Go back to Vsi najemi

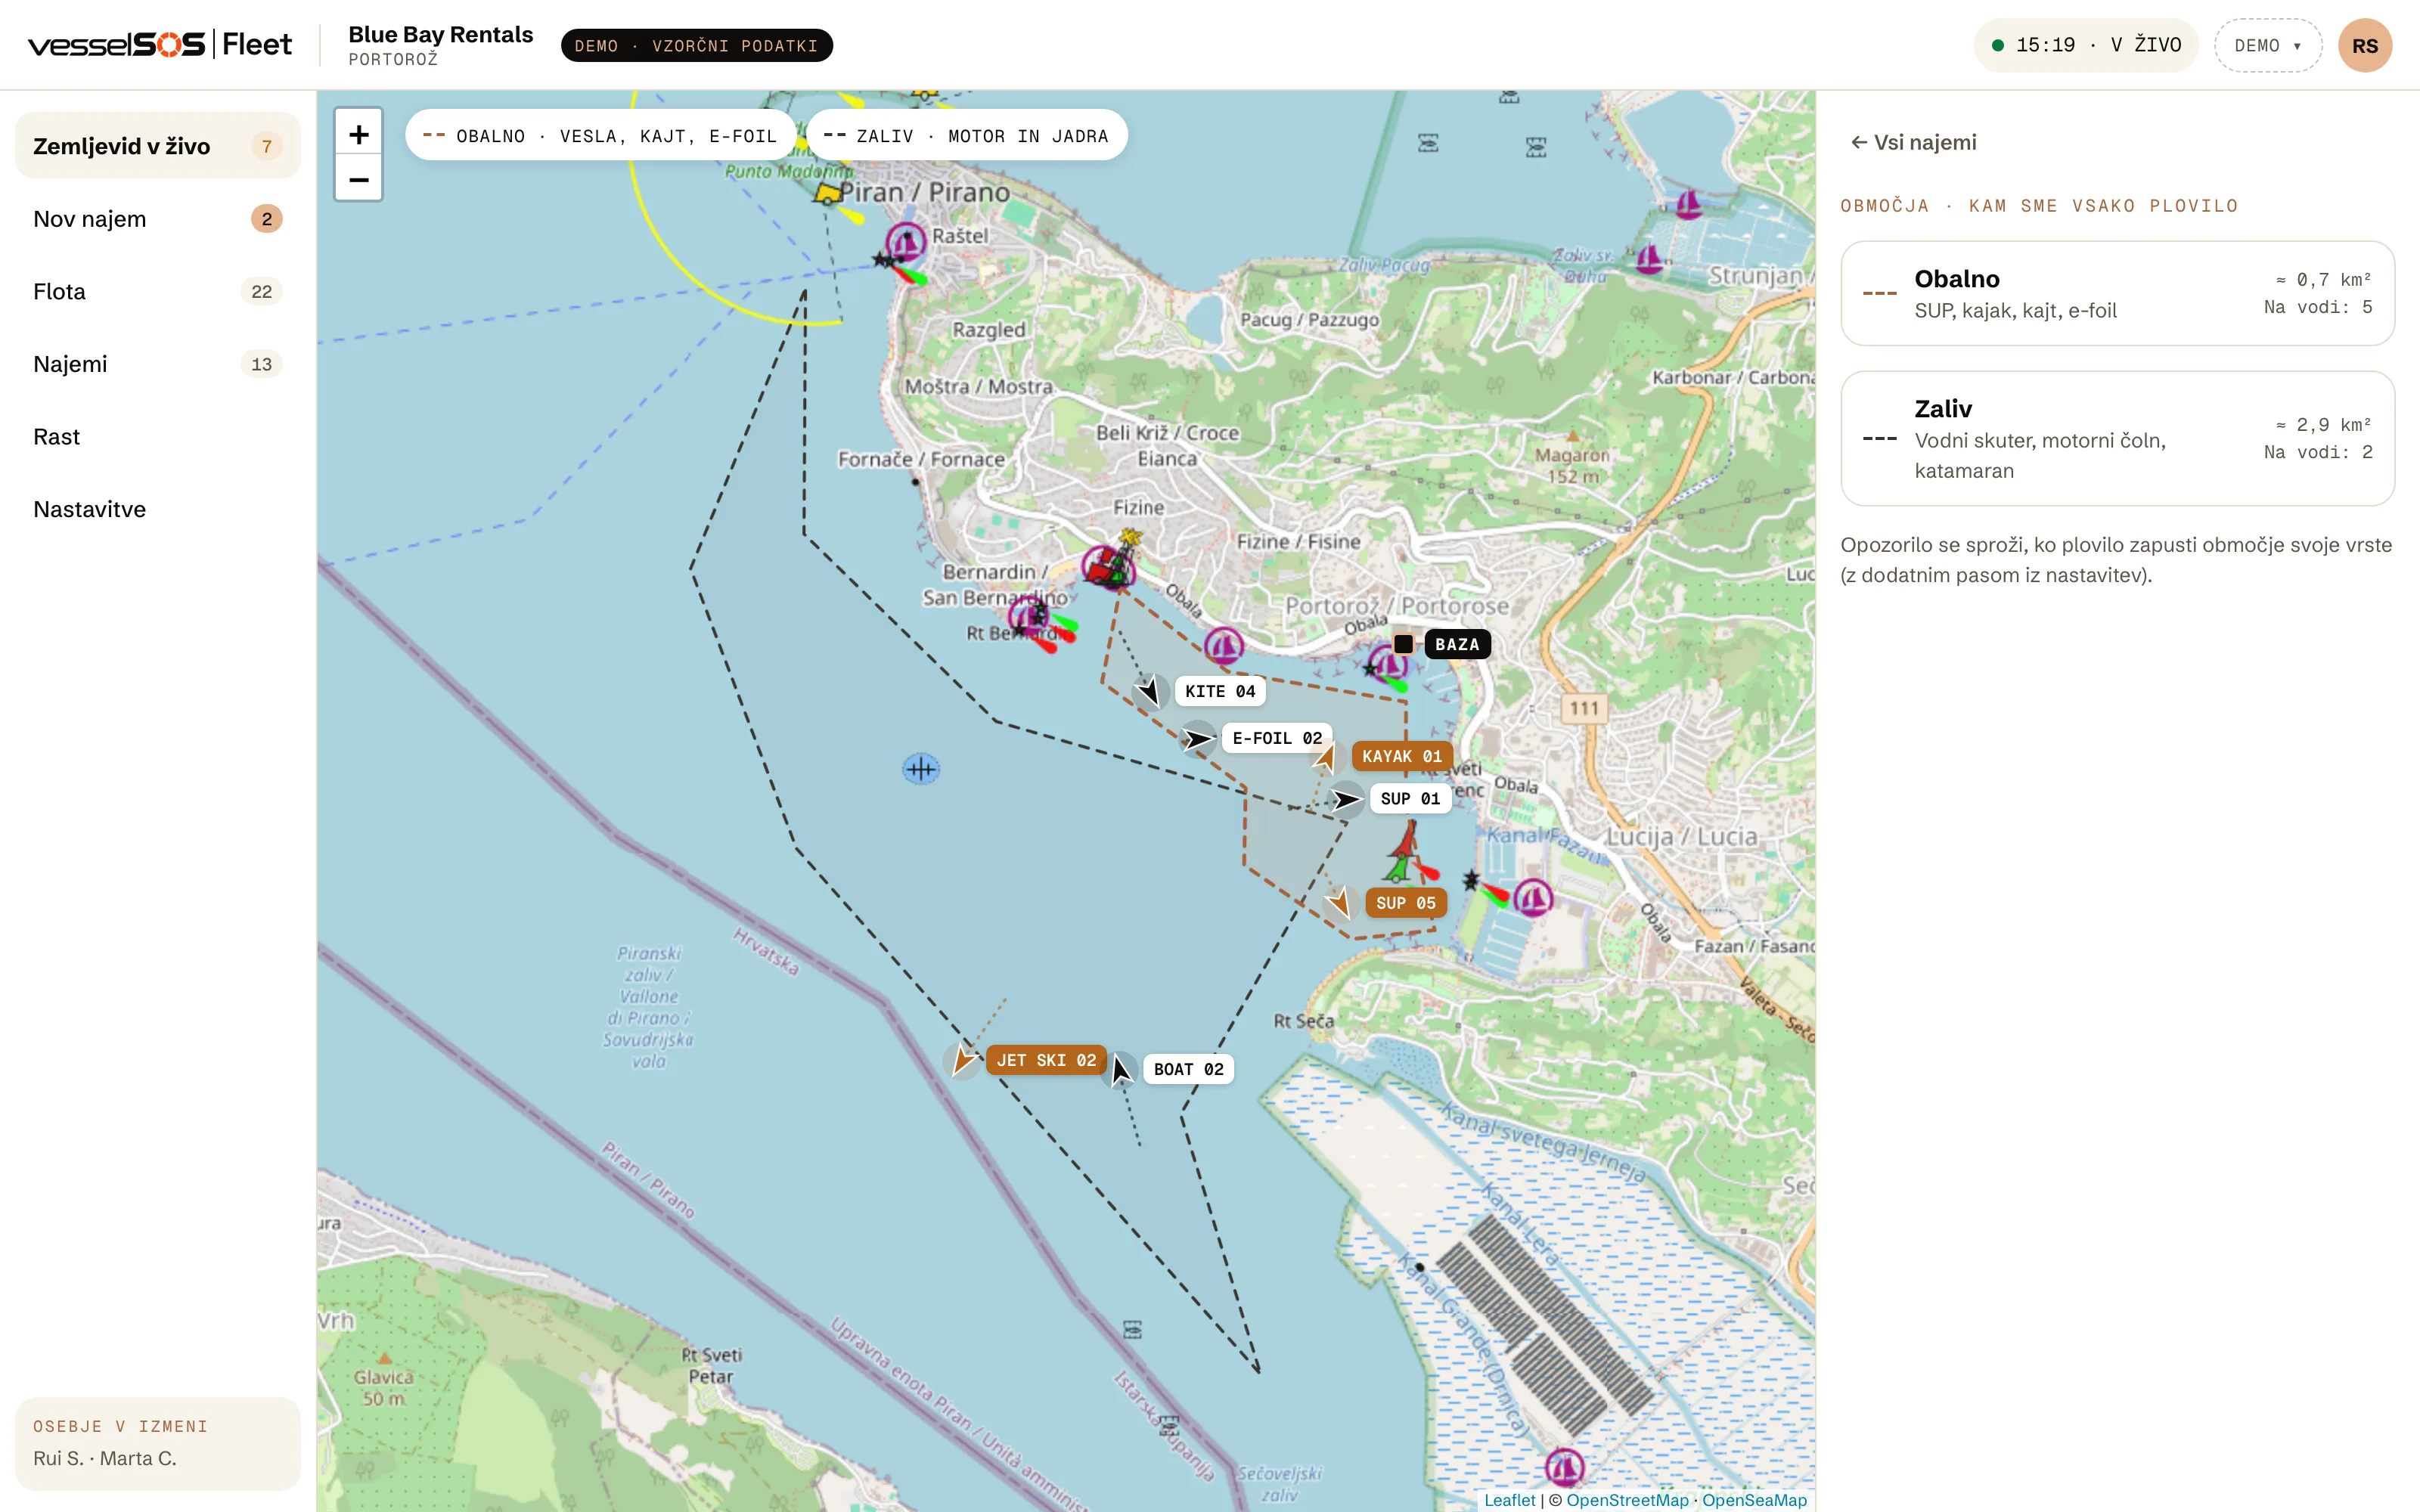(1913, 142)
